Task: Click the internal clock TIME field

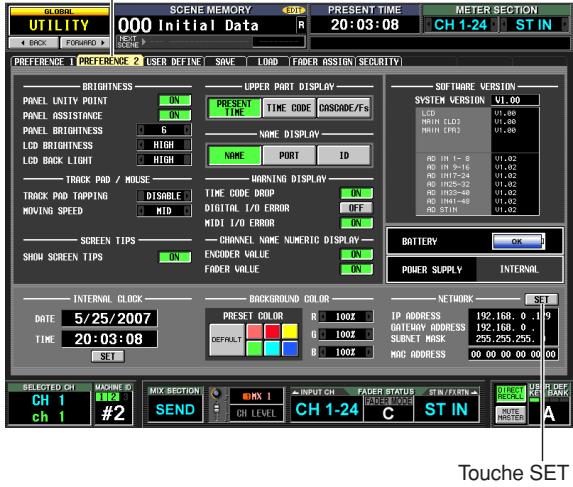Action: [x=110, y=339]
